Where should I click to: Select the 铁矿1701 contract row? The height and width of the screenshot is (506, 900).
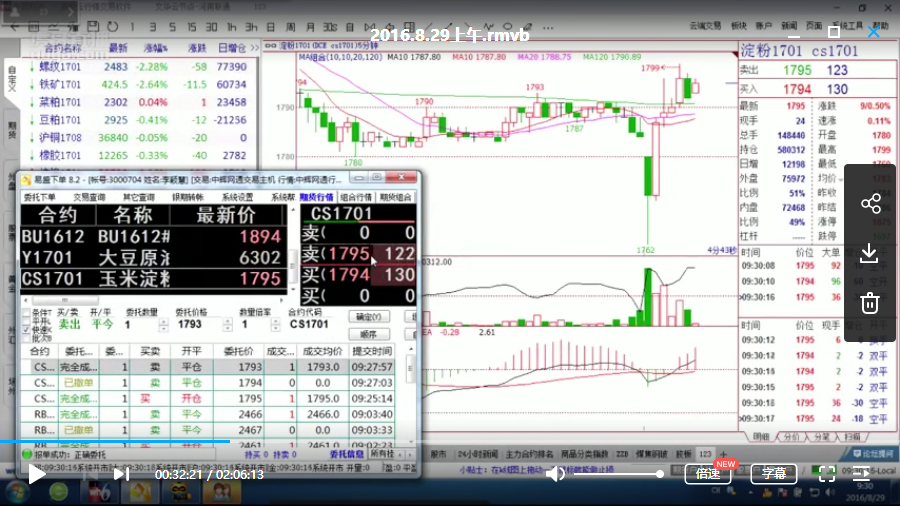[138, 84]
